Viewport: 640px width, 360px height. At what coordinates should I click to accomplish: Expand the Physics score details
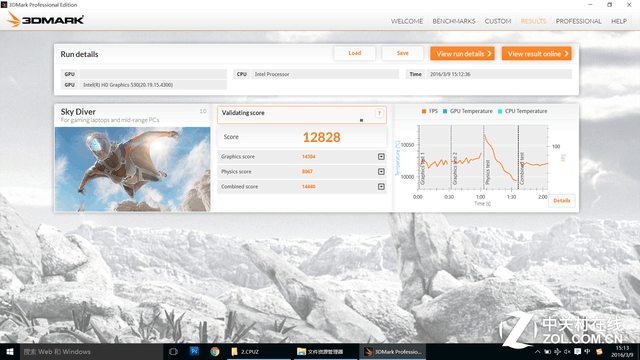(x=381, y=172)
